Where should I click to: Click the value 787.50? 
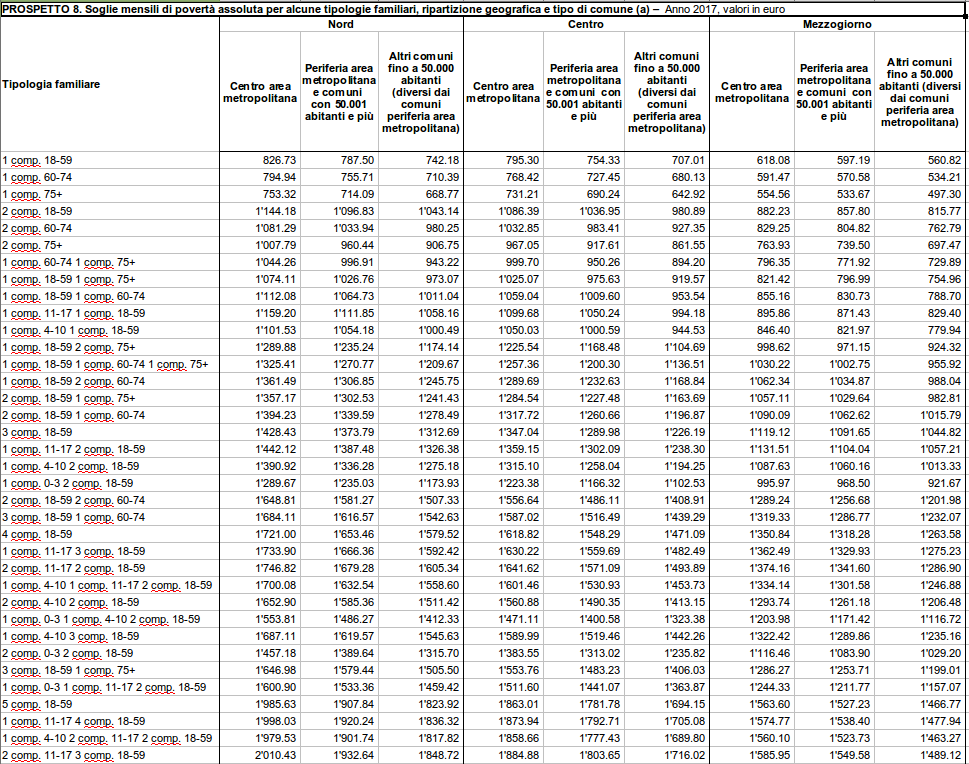coord(357,160)
